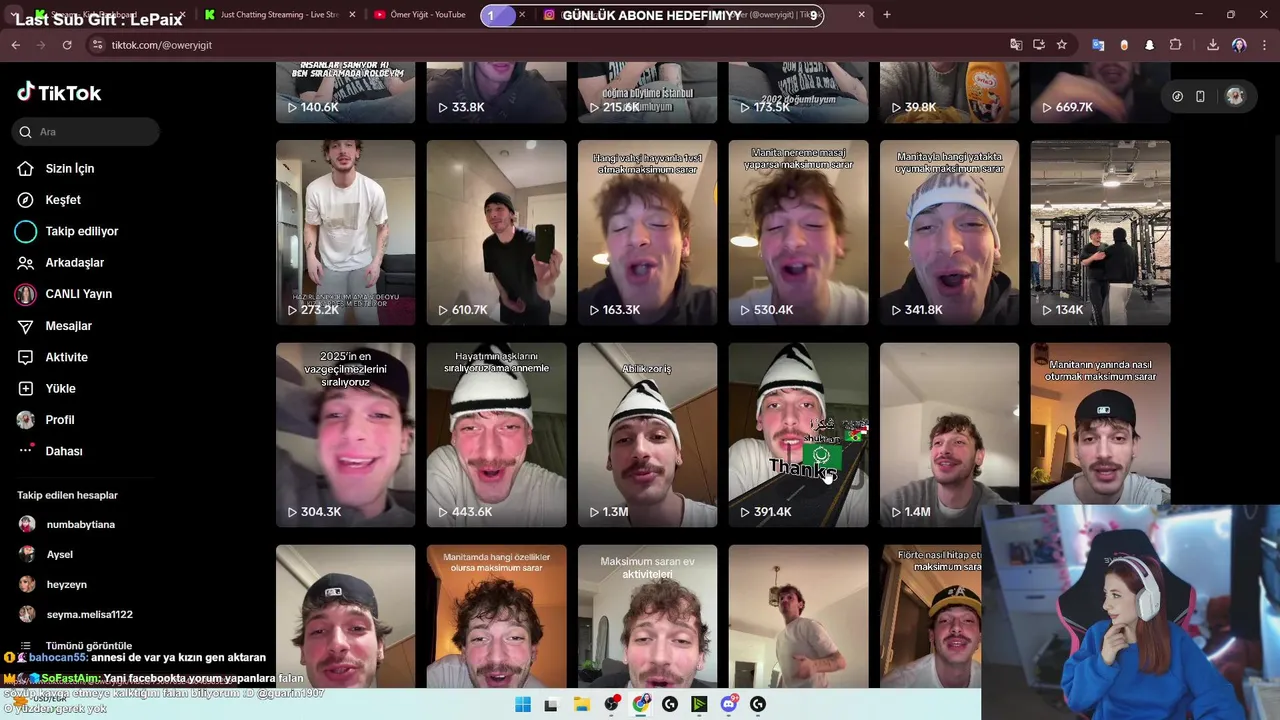Open TikTok profile avatar at top right
The width and height of the screenshot is (1280, 720).
[x=1235, y=96]
